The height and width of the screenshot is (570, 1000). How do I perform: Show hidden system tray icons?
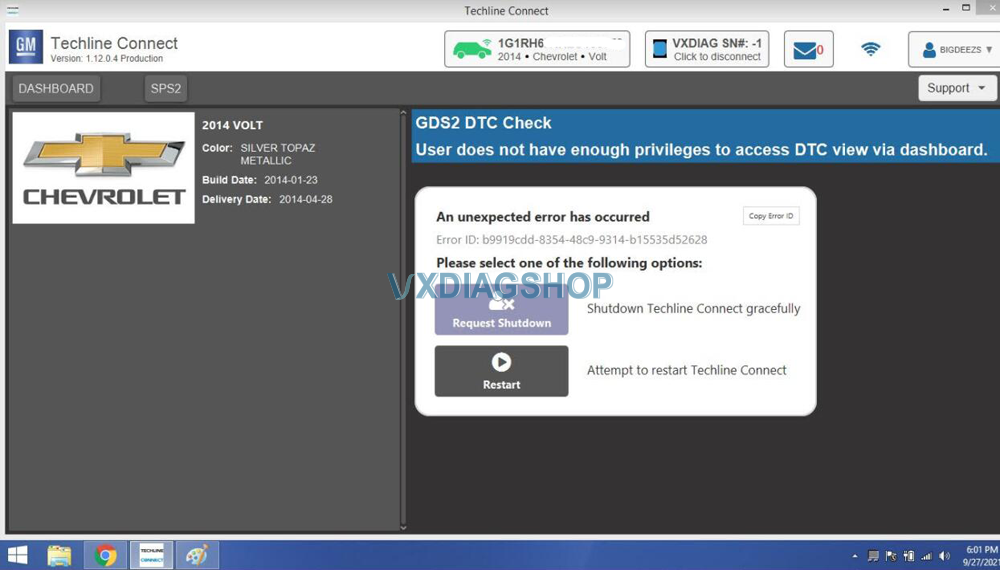point(855,557)
